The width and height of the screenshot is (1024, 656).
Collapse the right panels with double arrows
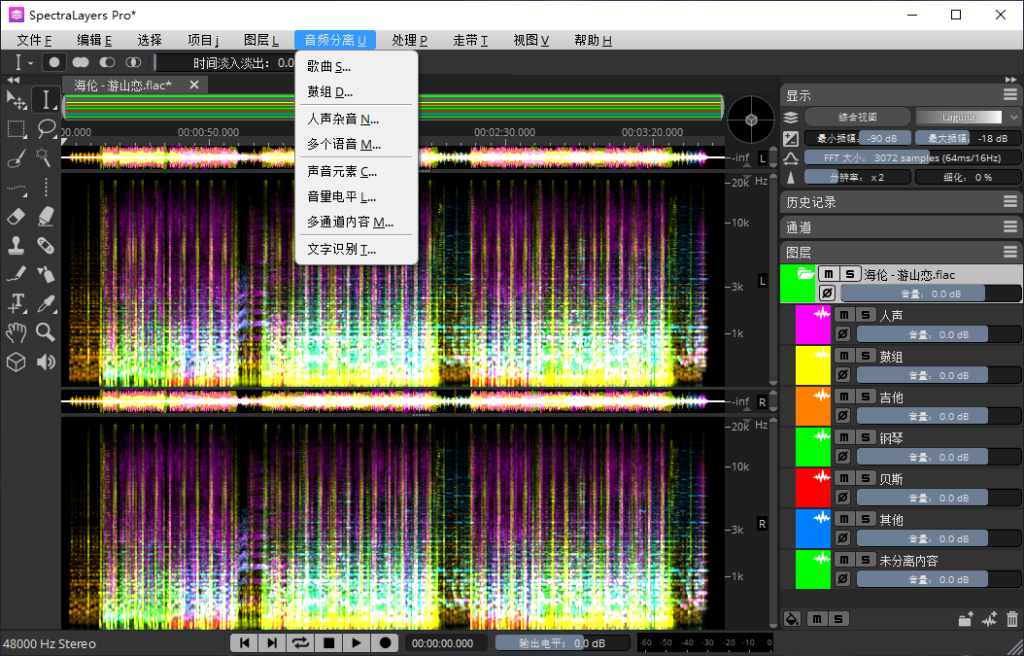click(1012, 80)
